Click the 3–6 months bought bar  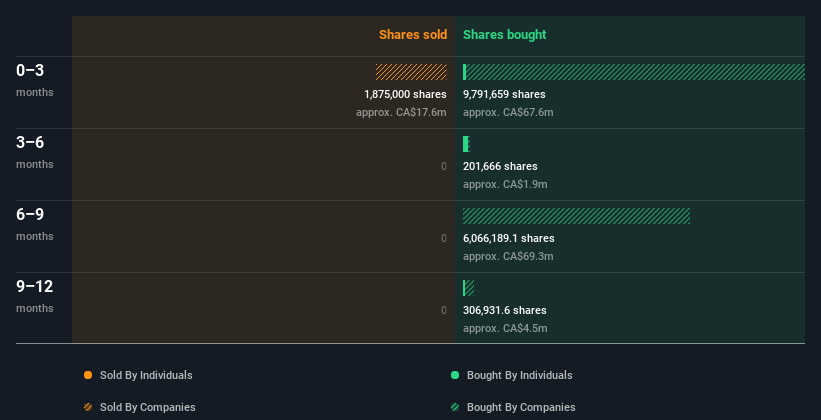[466, 144]
